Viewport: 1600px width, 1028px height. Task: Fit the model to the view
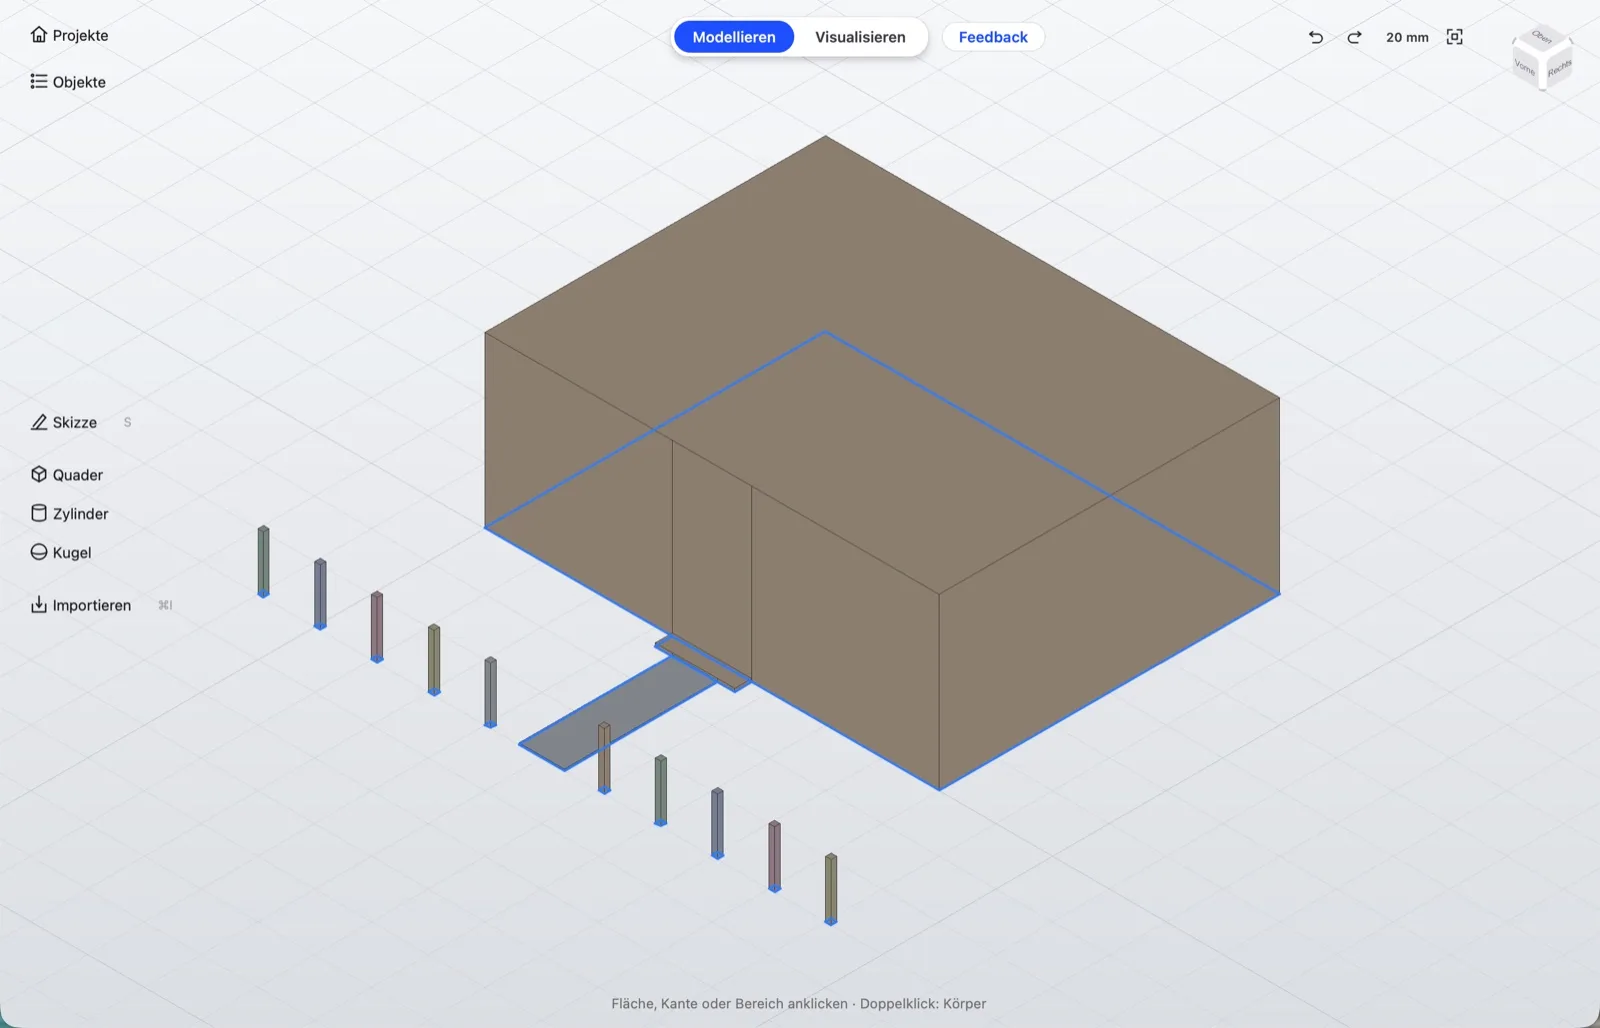click(x=1455, y=37)
